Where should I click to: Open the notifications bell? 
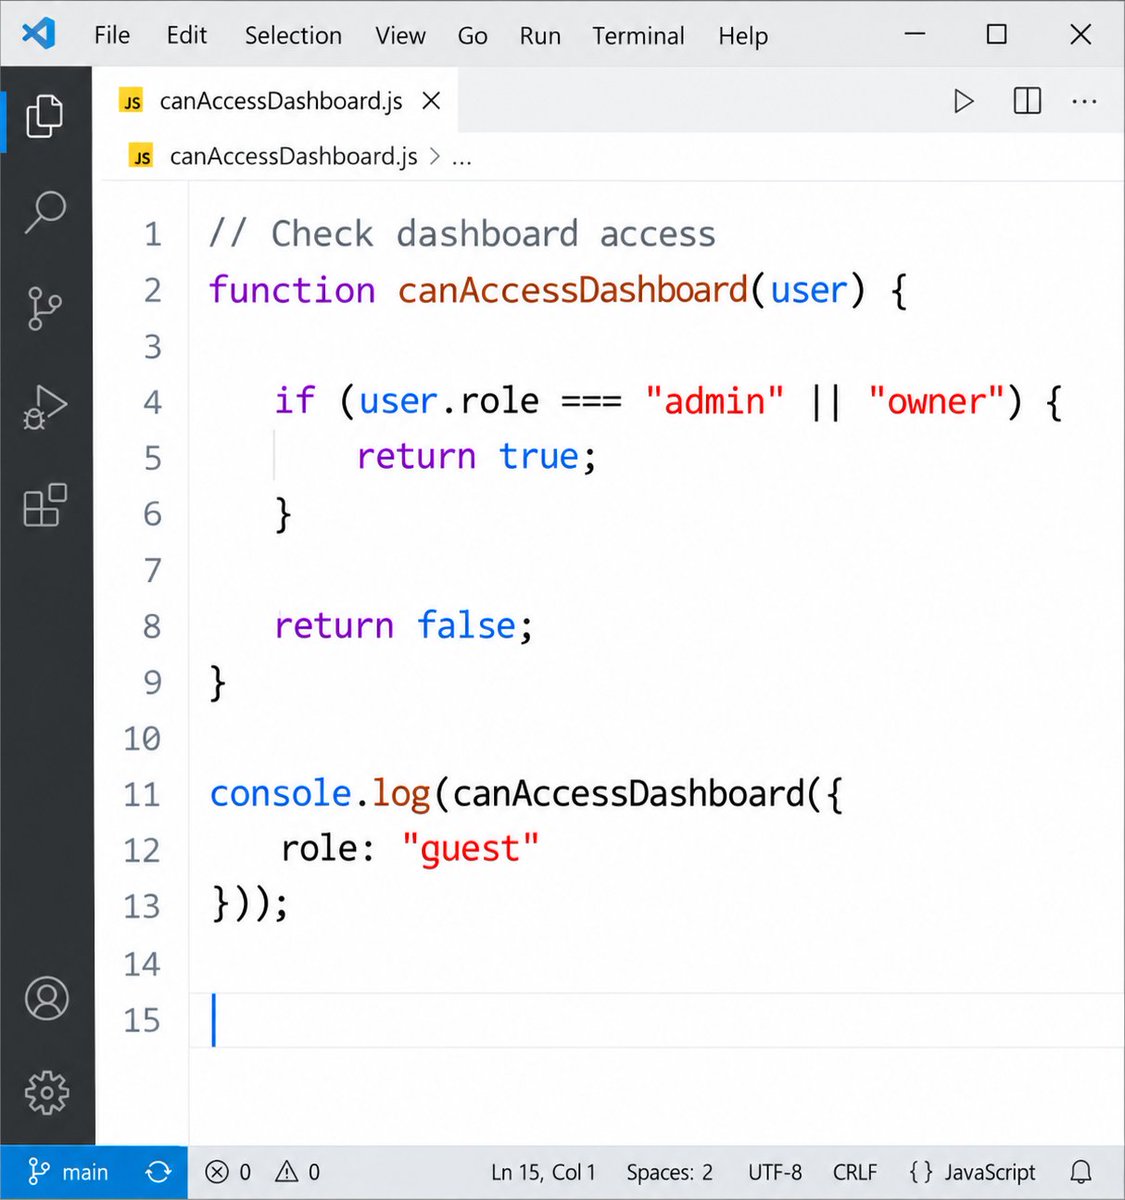tap(1081, 1172)
